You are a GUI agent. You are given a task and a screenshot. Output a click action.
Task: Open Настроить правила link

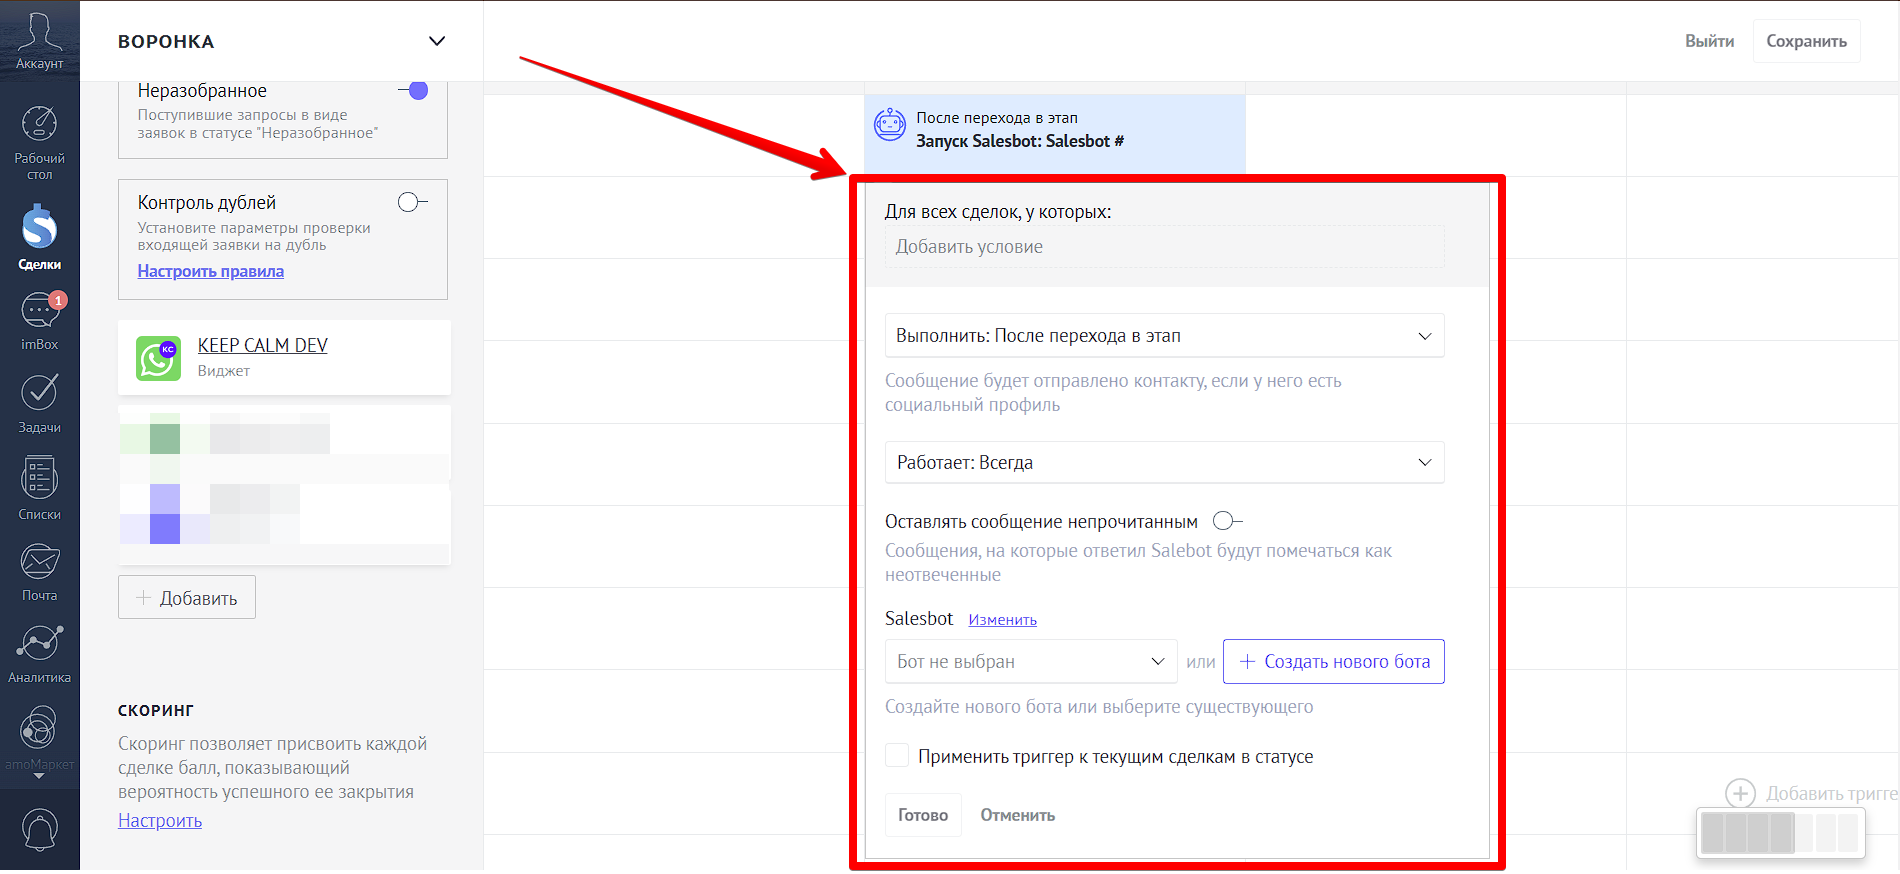pyautogui.click(x=211, y=271)
